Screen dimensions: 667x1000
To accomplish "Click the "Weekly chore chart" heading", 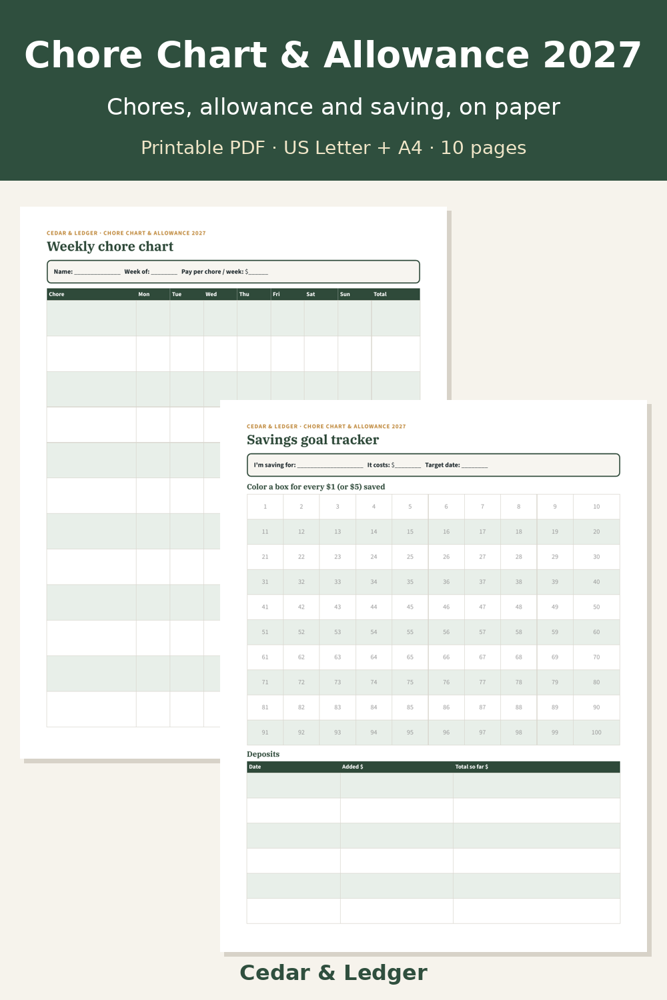I will point(110,247).
